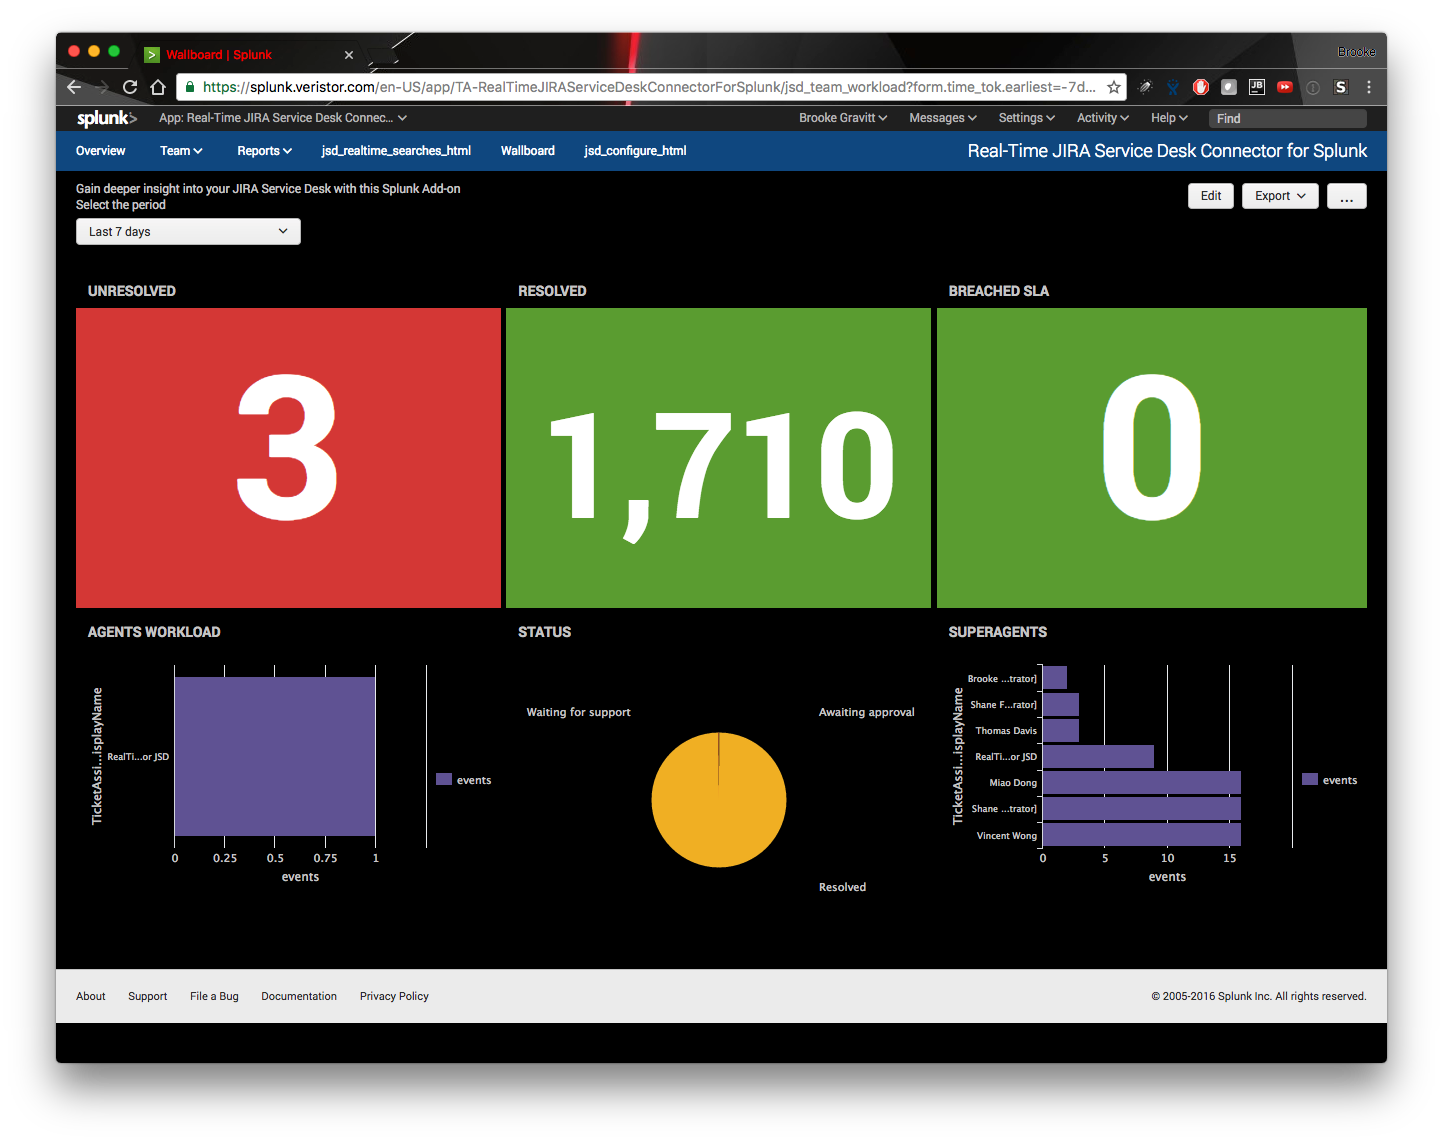The height and width of the screenshot is (1143, 1443).
Task: Open the File a Bug footer link
Action: [x=214, y=996]
